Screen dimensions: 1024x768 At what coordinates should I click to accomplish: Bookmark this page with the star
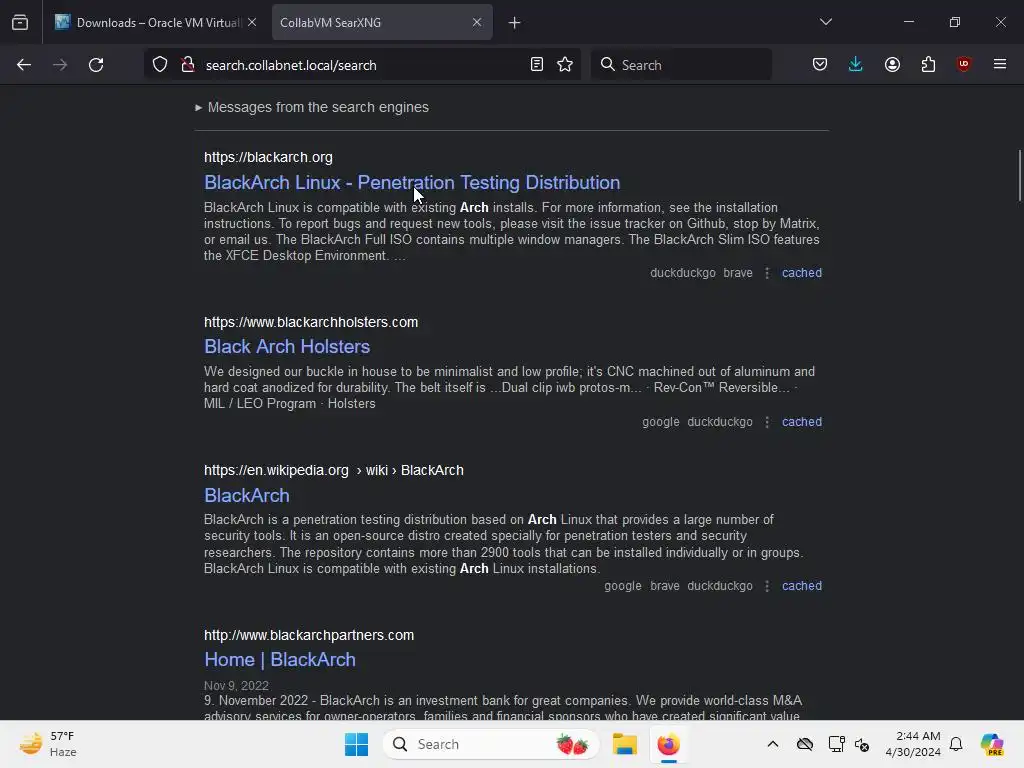(x=565, y=65)
